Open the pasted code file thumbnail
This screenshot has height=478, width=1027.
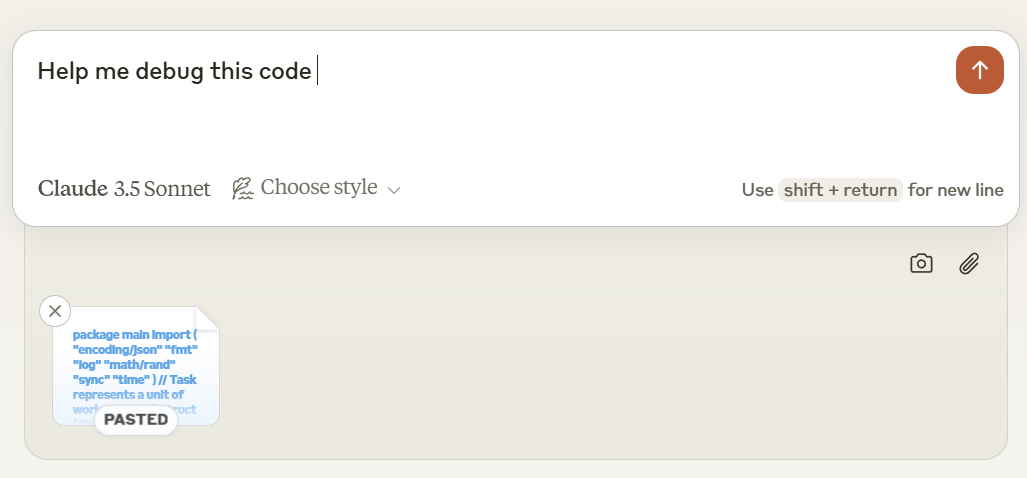[135, 365]
